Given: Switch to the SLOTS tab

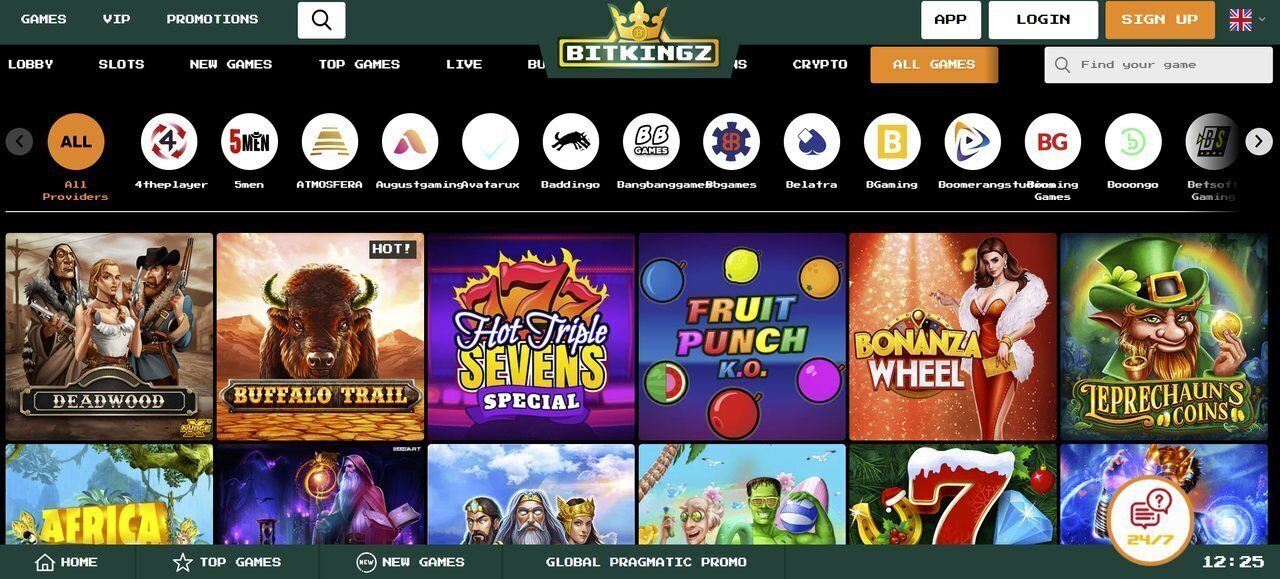Looking at the screenshot, I should [121, 64].
